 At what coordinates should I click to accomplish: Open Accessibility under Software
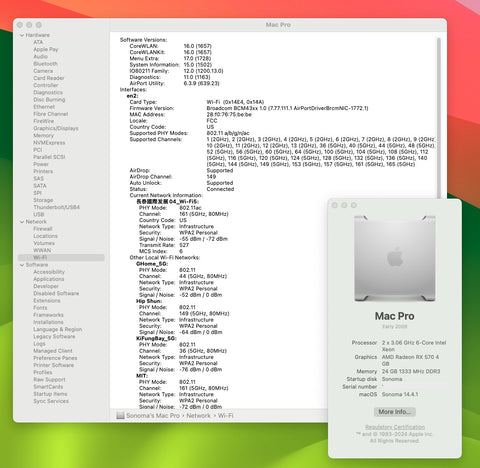(x=49, y=272)
